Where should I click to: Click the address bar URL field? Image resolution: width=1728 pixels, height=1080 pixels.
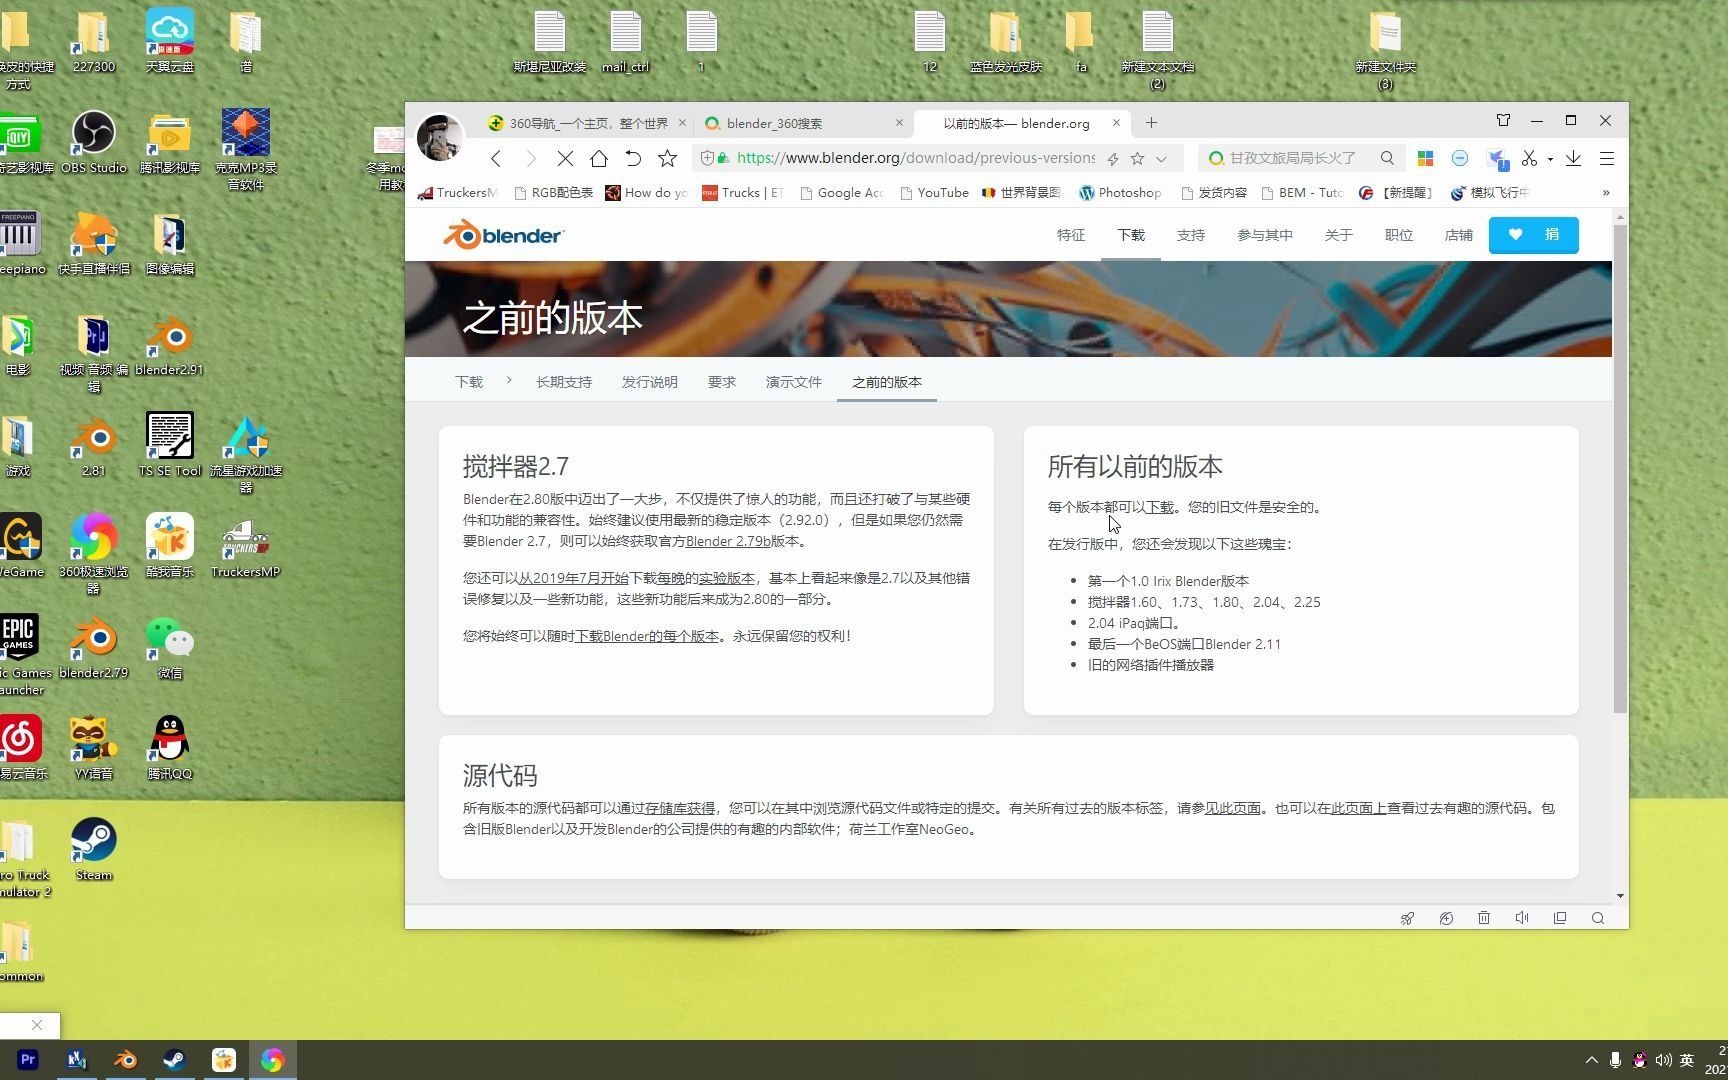pyautogui.click(x=915, y=158)
